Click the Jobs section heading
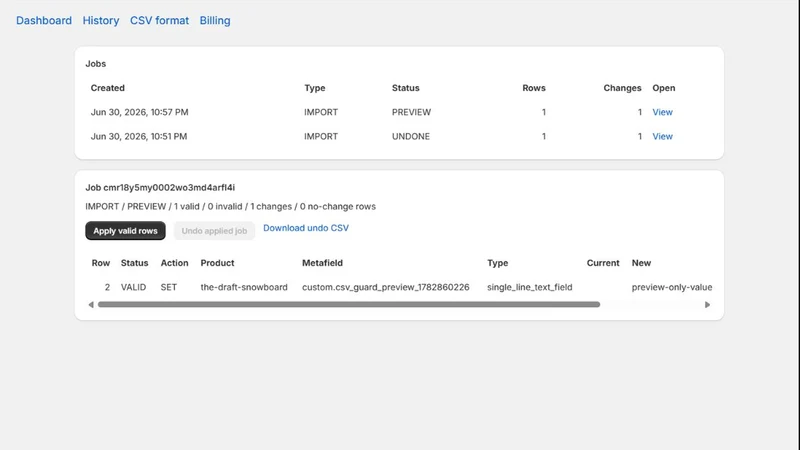This screenshot has height=450, width=800. pos(95,64)
